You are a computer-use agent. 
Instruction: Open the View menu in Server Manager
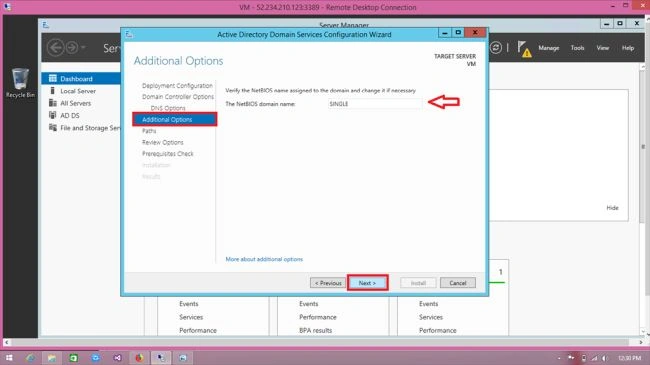pyautogui.click(x=602, y=48)
